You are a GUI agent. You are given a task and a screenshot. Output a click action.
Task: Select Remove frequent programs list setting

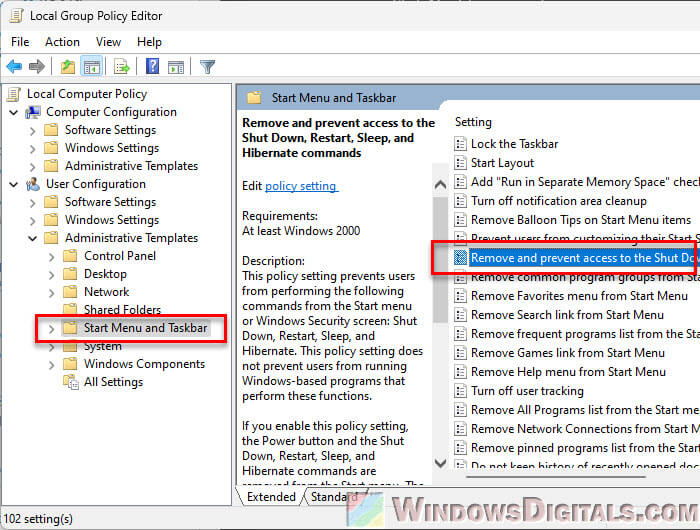pyautogui.click(x=585, y=334)
